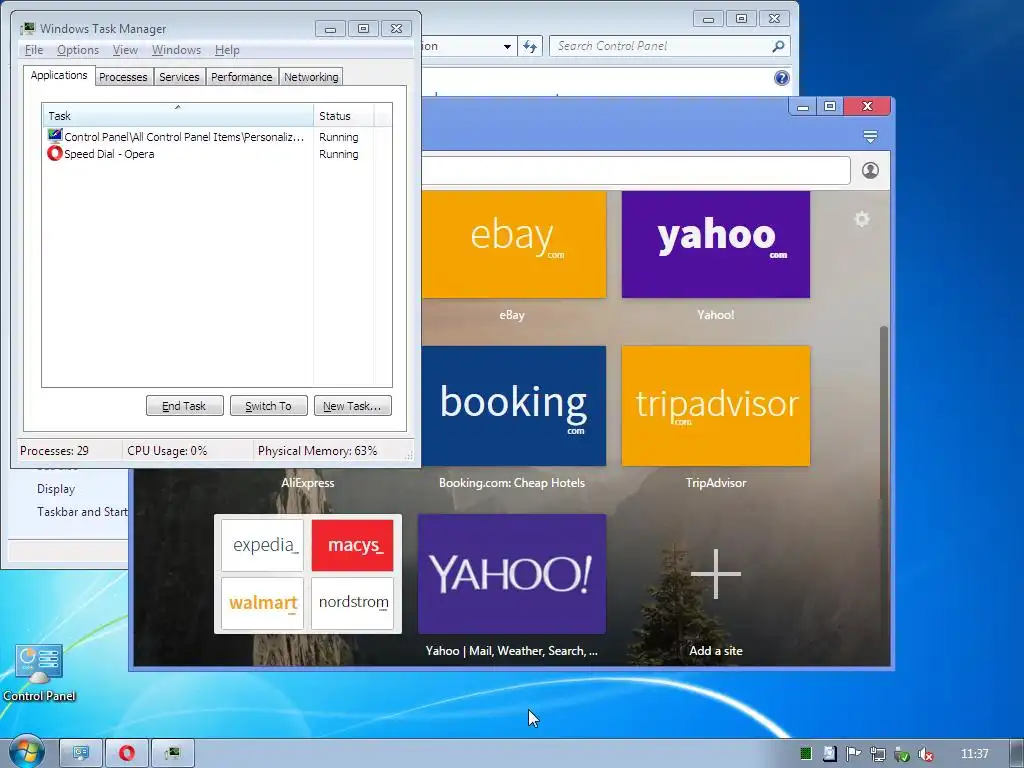Open Task Manager Options menu

click(x=78, y=50)
